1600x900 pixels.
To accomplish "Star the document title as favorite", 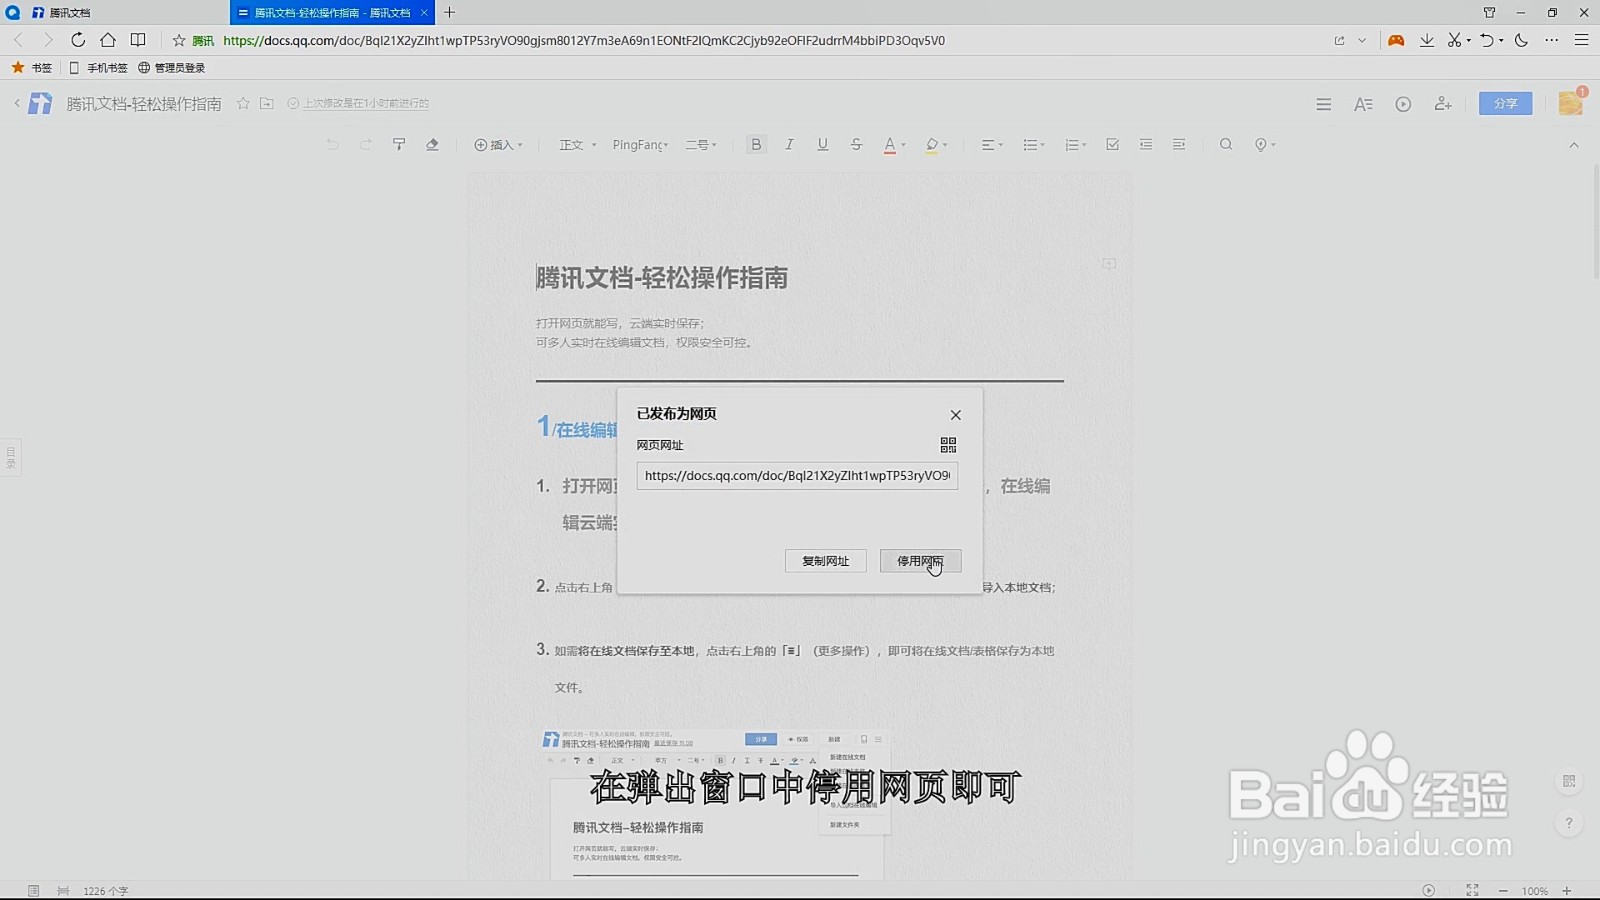I will pyautogui.click(x=243, y=103).
